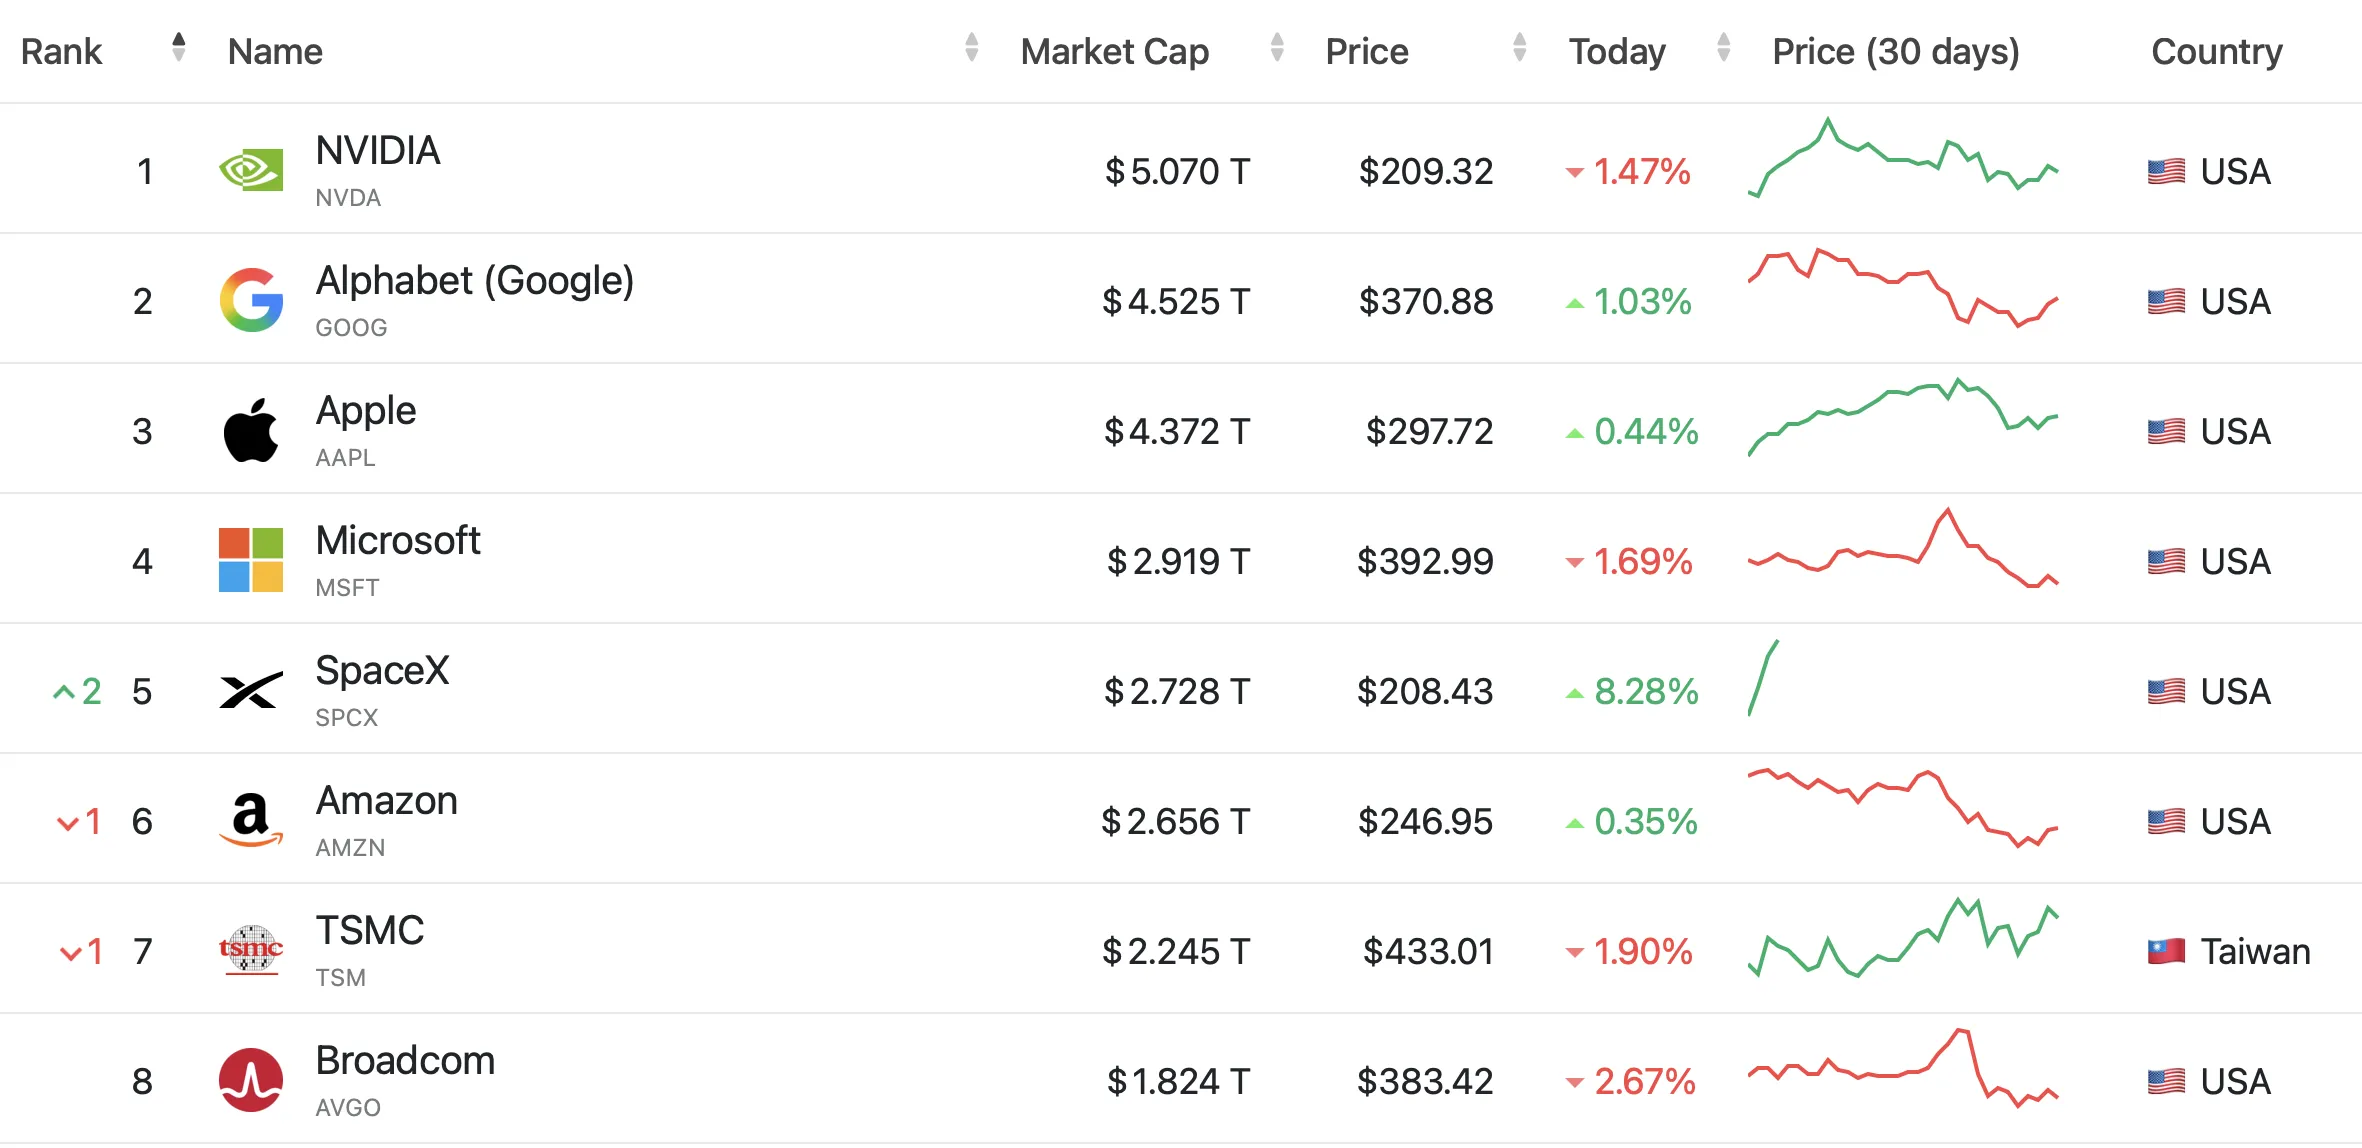Click the Amazon logo icon

click(x=251, y=820)
